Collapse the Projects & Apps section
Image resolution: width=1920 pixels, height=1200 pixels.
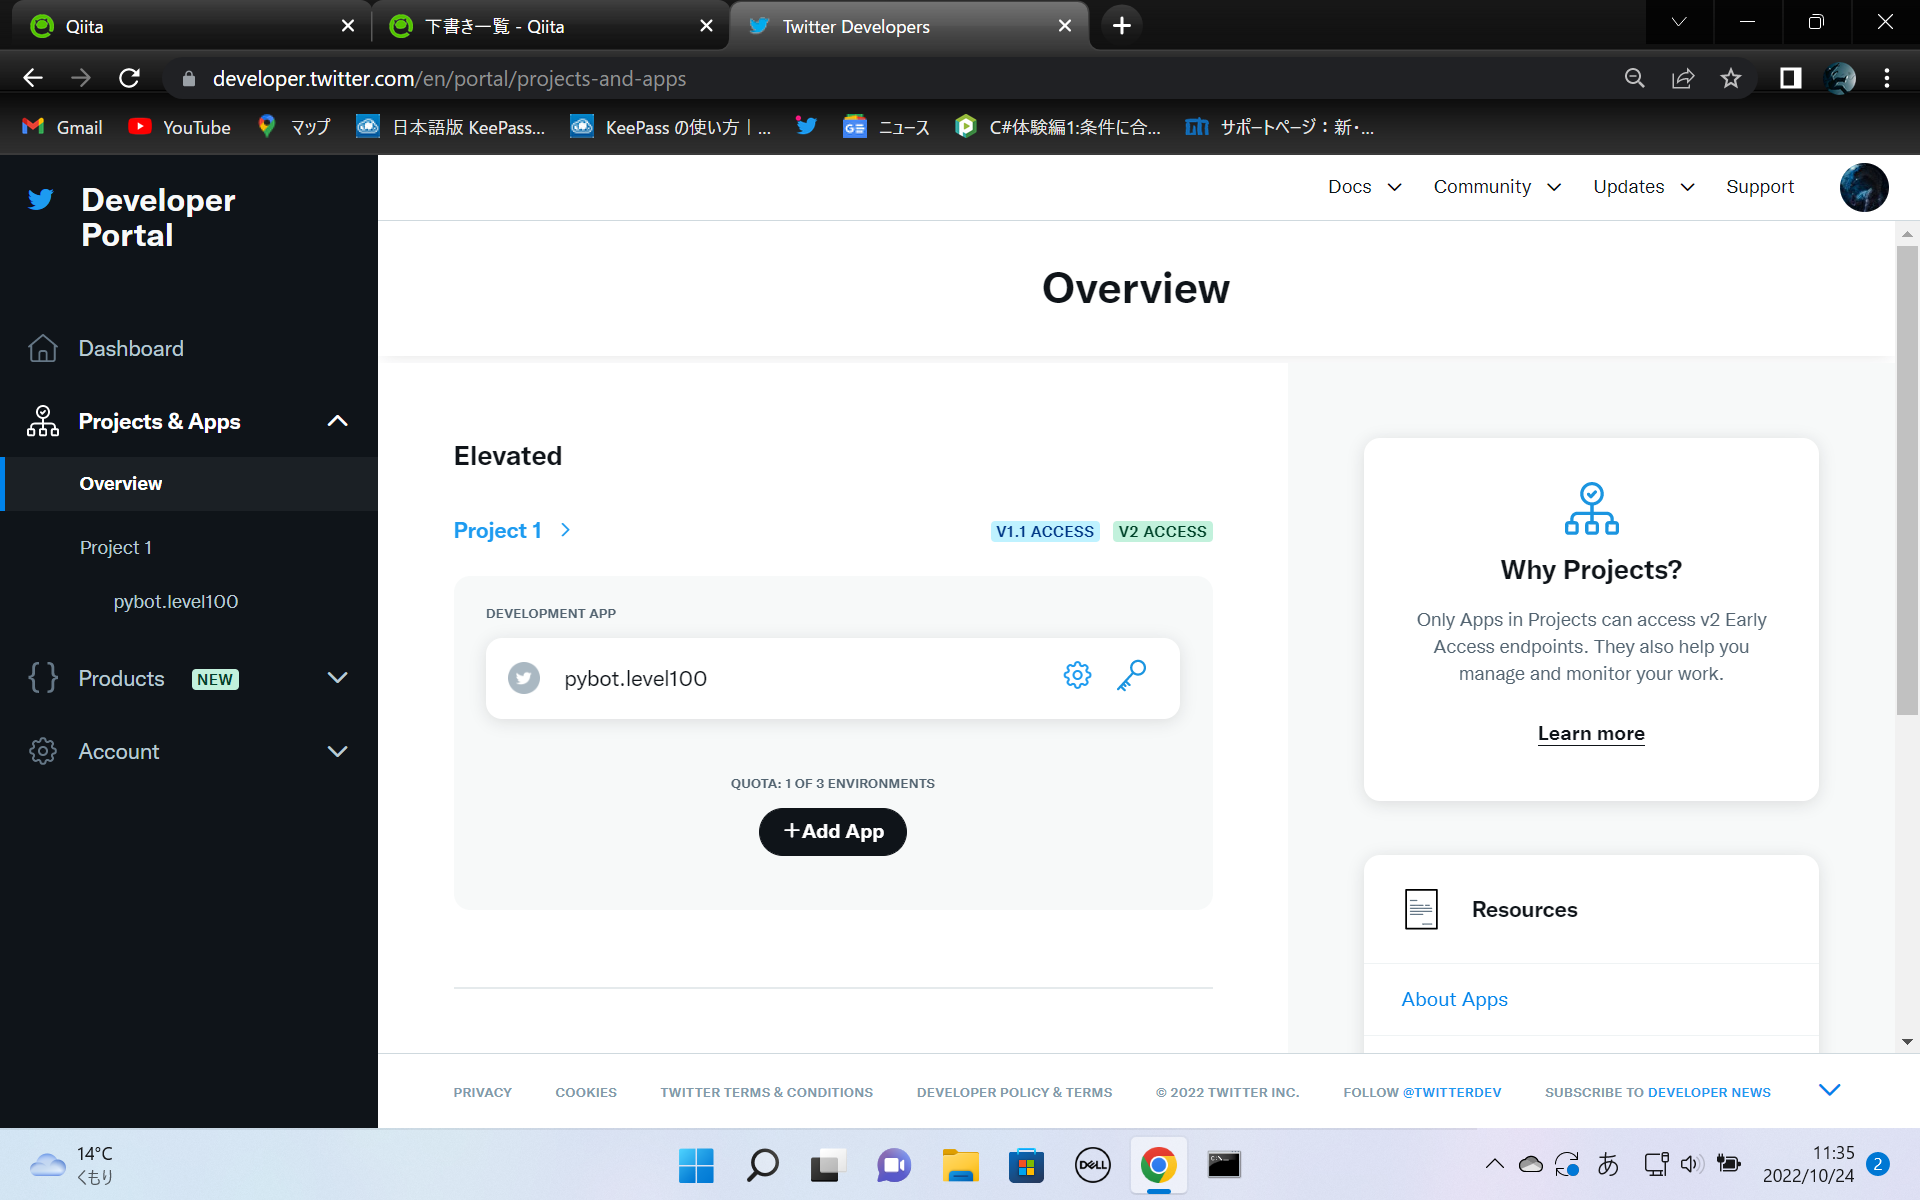point(338,421)
